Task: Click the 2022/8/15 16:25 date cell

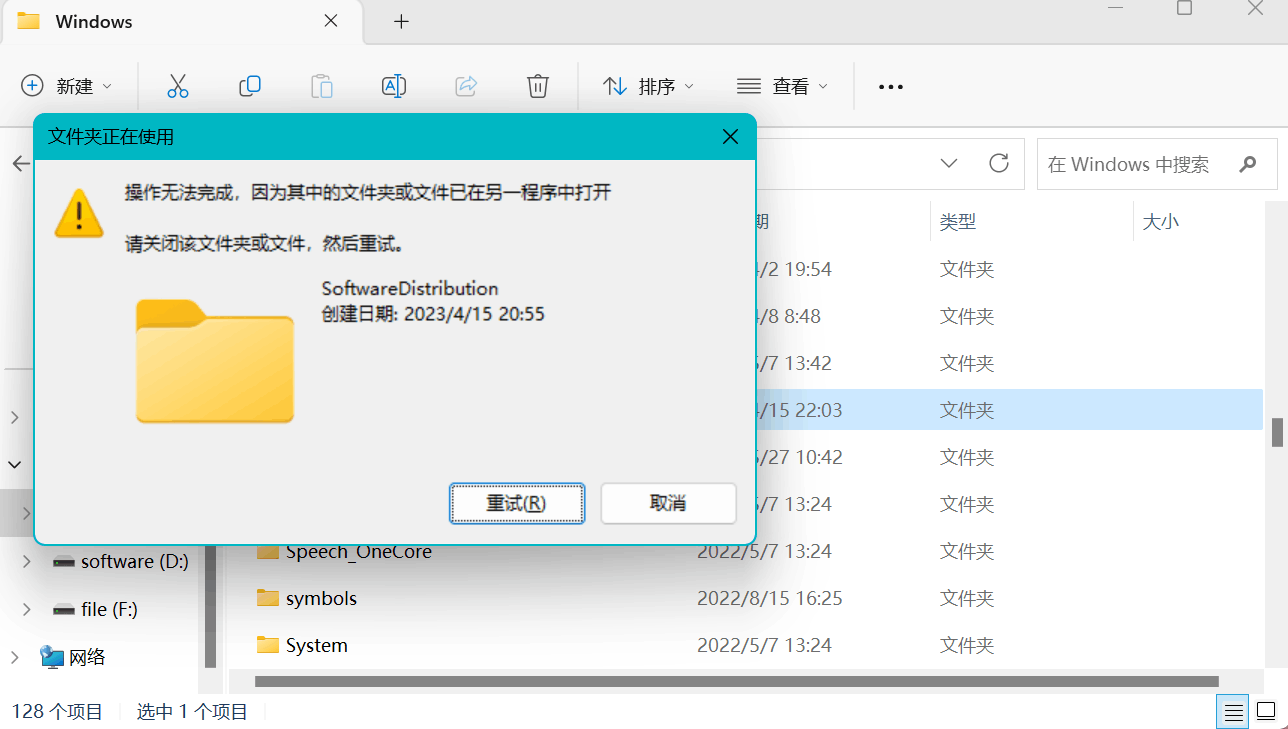Action: [x=770, y=598]
